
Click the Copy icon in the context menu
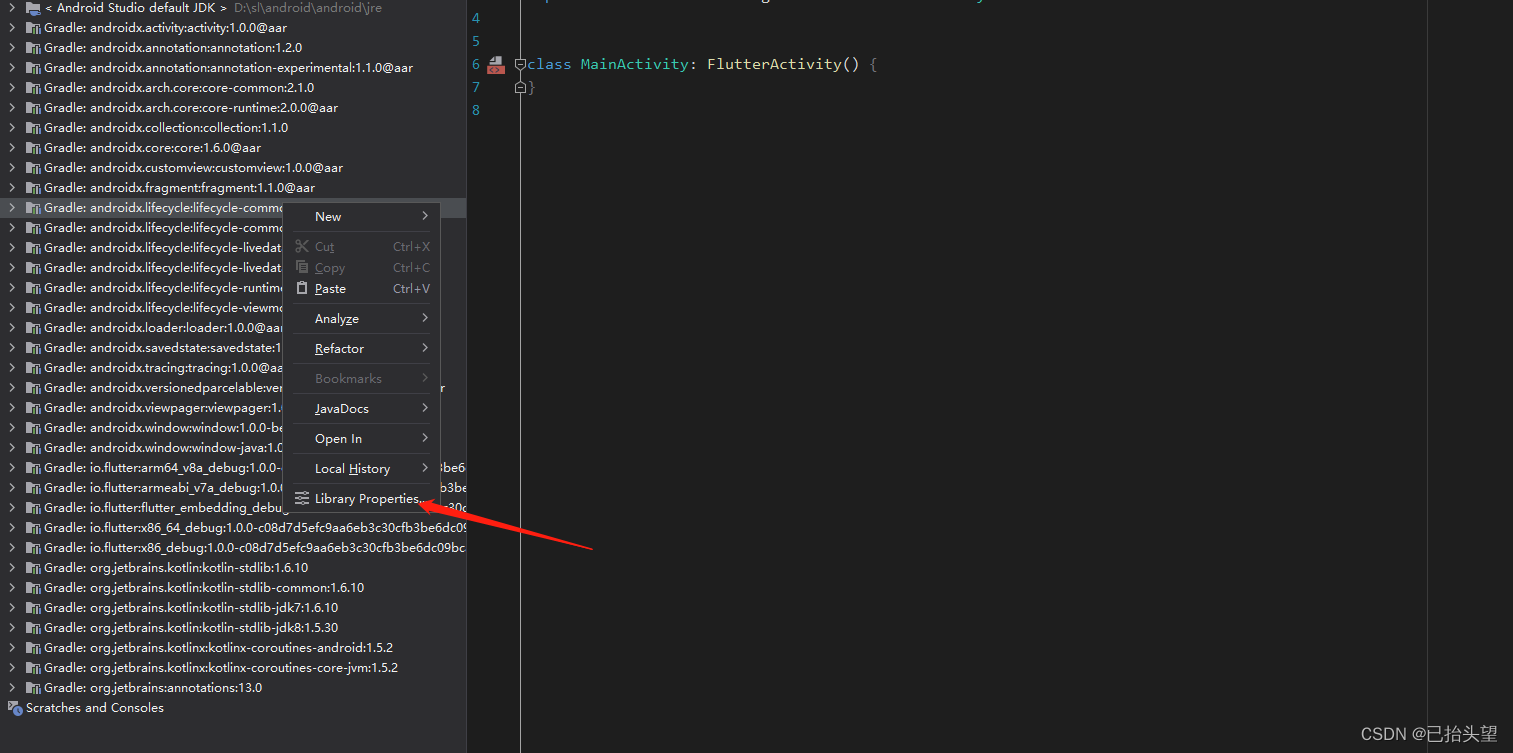pyautogui.click(x=302, y=267)
